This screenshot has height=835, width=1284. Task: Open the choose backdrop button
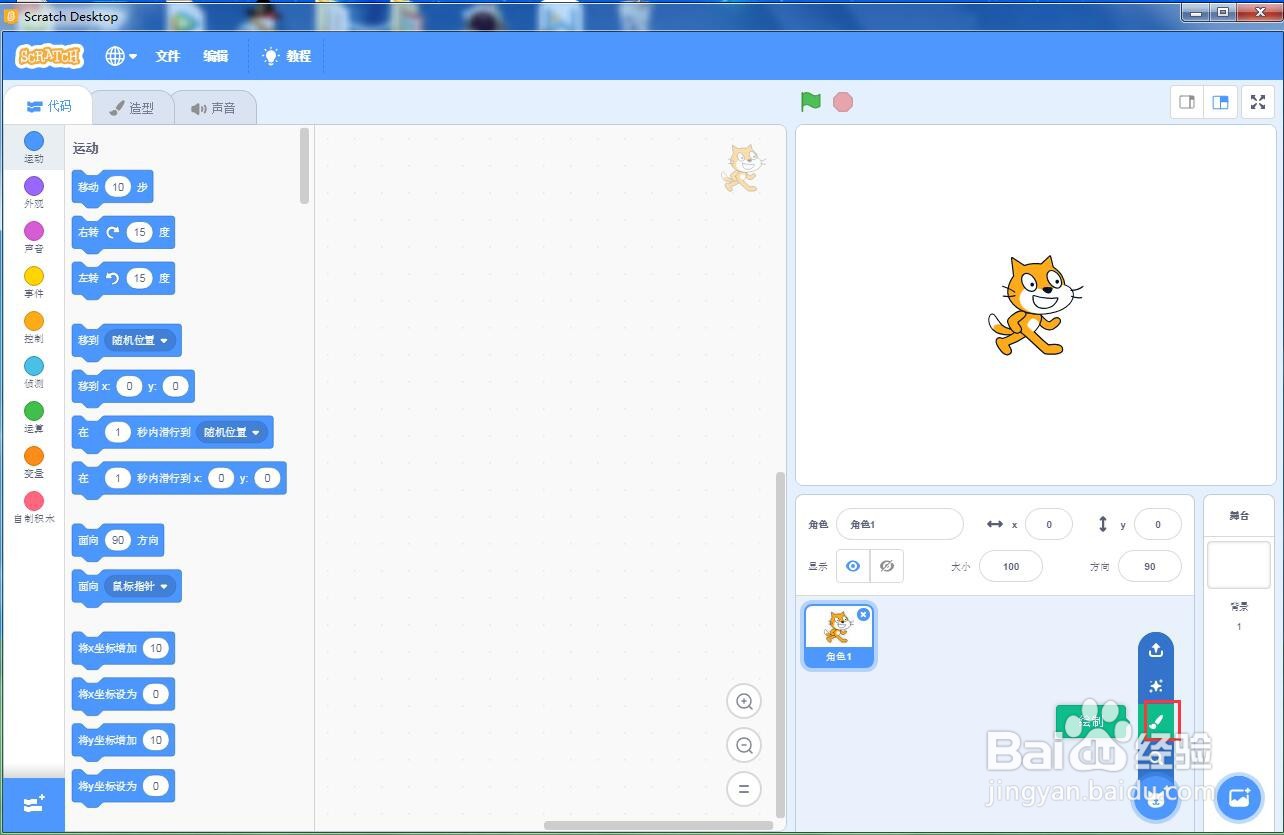point(1239,797)
